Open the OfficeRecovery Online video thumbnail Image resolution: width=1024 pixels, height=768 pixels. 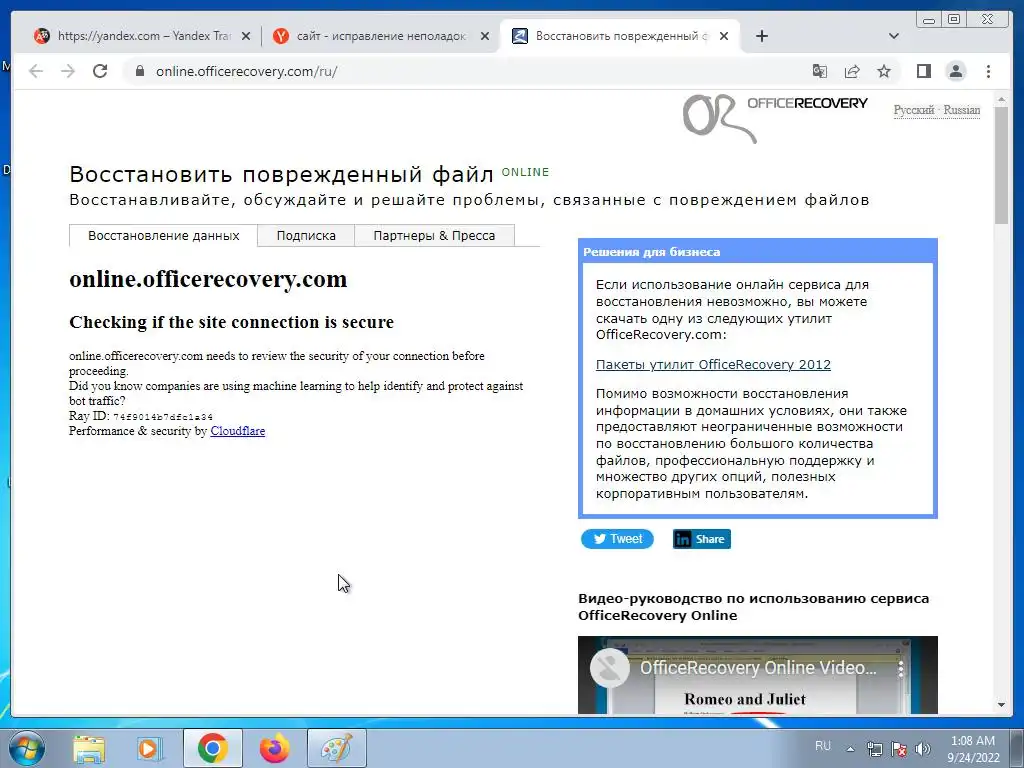click(x=758, y=675)
